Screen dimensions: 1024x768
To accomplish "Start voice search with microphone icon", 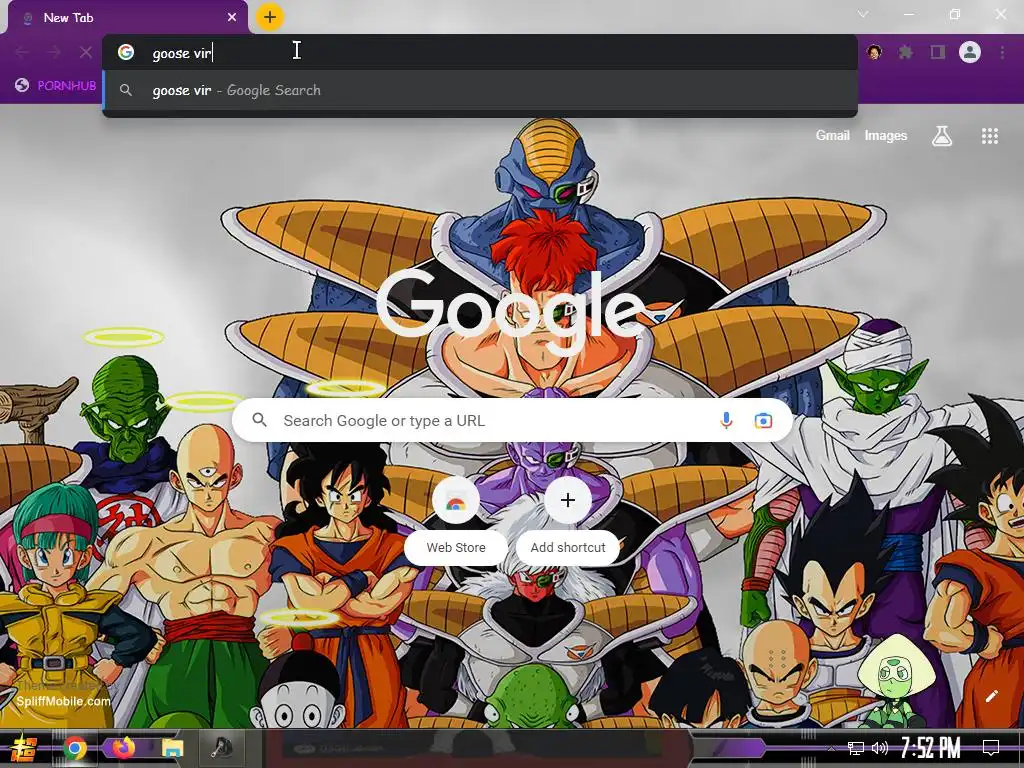I will pyautogui.click(x=726, y=421).
